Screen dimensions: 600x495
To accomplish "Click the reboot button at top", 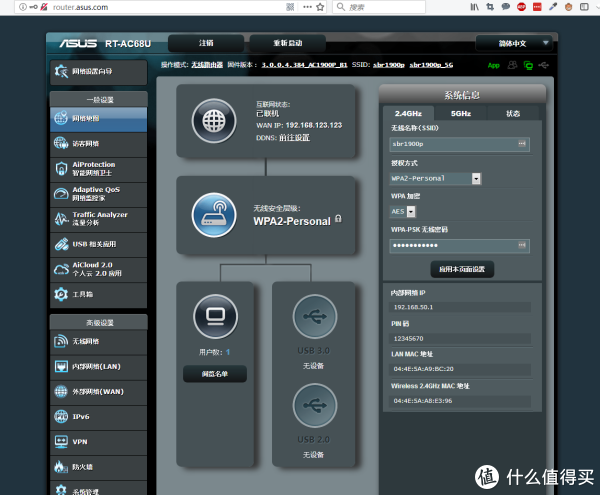I will (288, 43).
